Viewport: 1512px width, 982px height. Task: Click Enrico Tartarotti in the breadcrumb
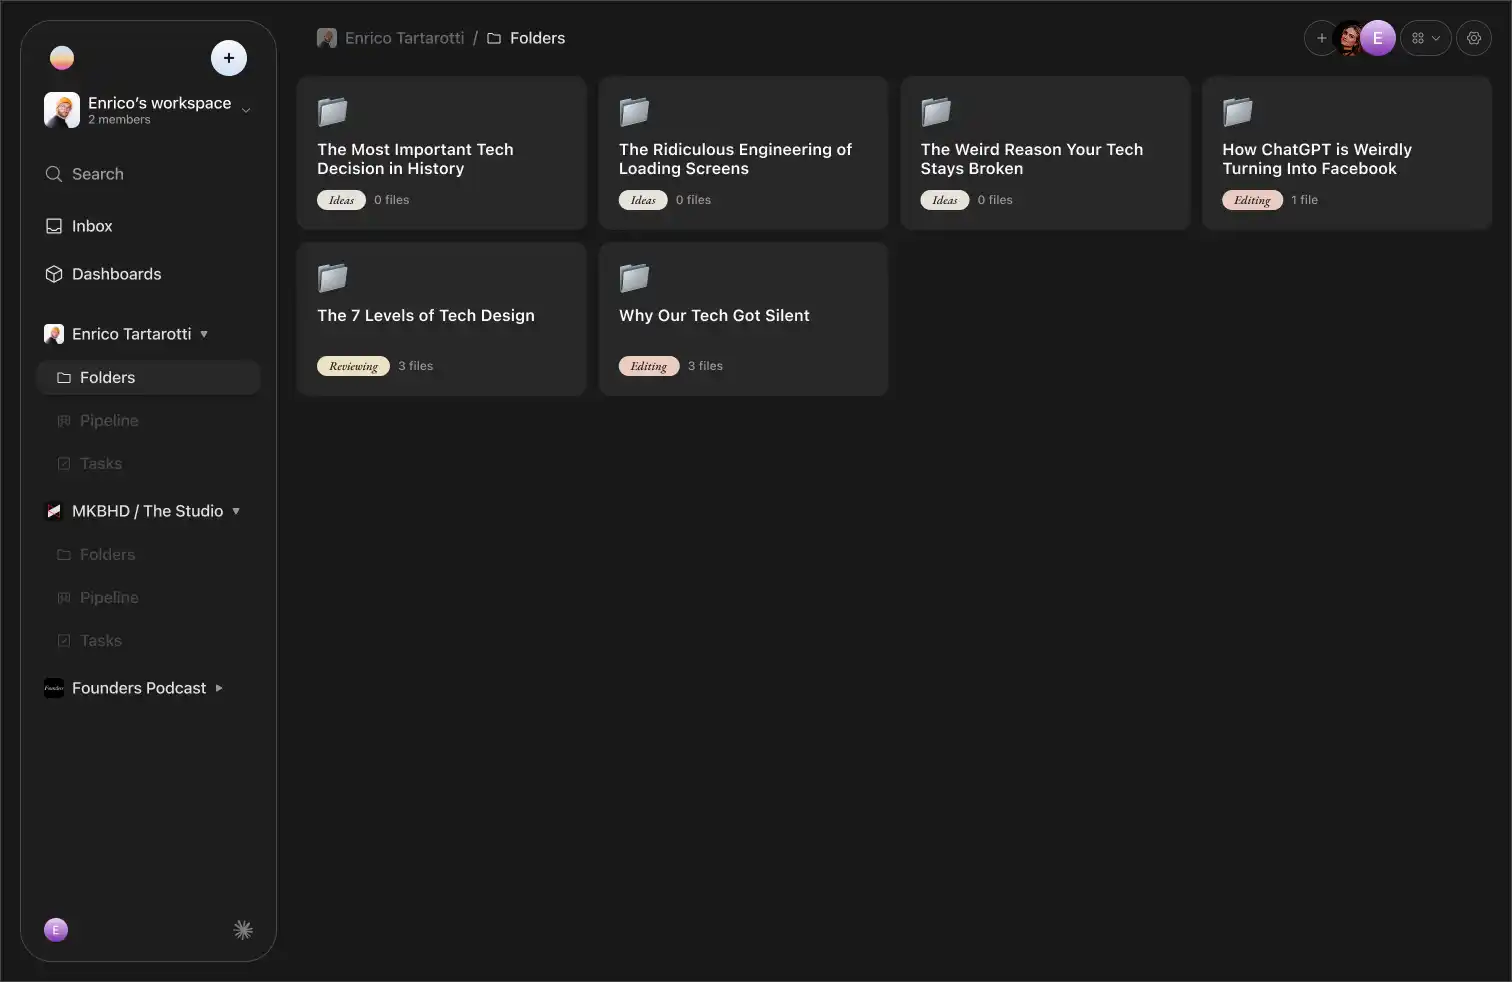[x=403, y=38]
